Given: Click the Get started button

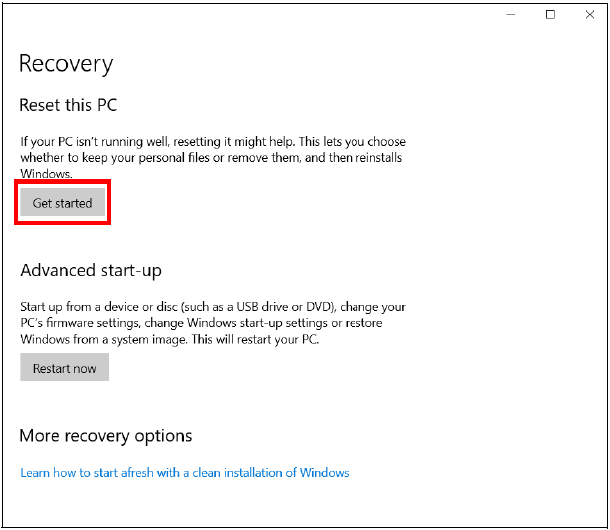Looking at the screenshot, I should 62,203.
